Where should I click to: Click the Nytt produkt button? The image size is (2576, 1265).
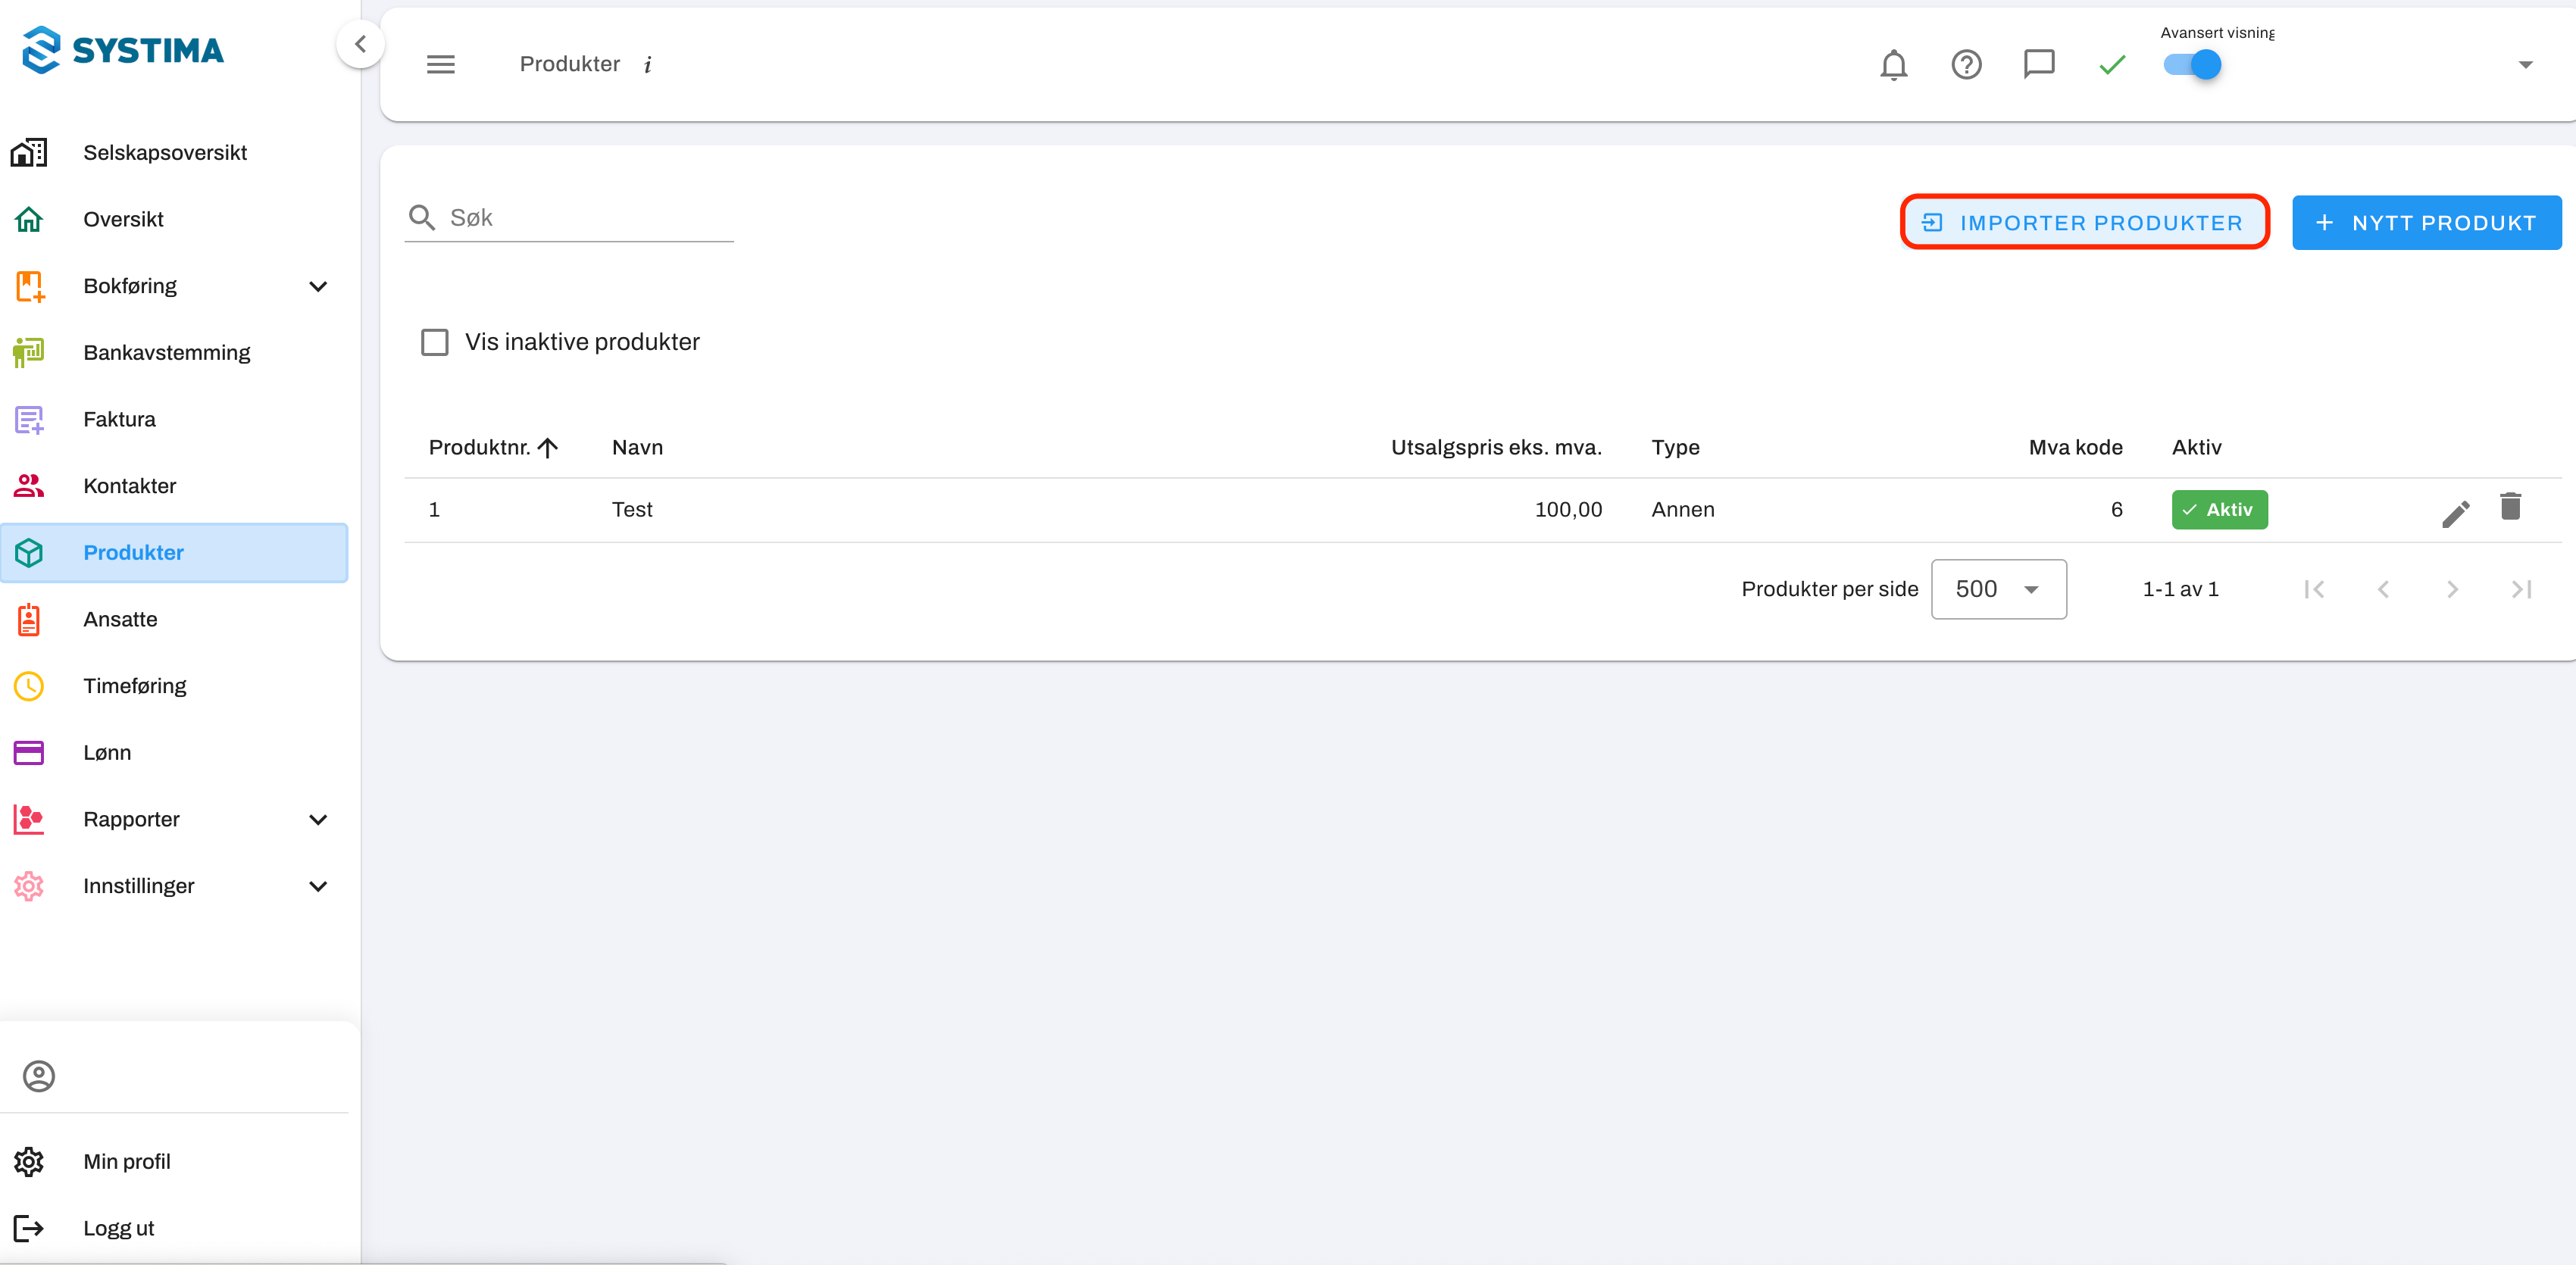[x=2426, y=223]
